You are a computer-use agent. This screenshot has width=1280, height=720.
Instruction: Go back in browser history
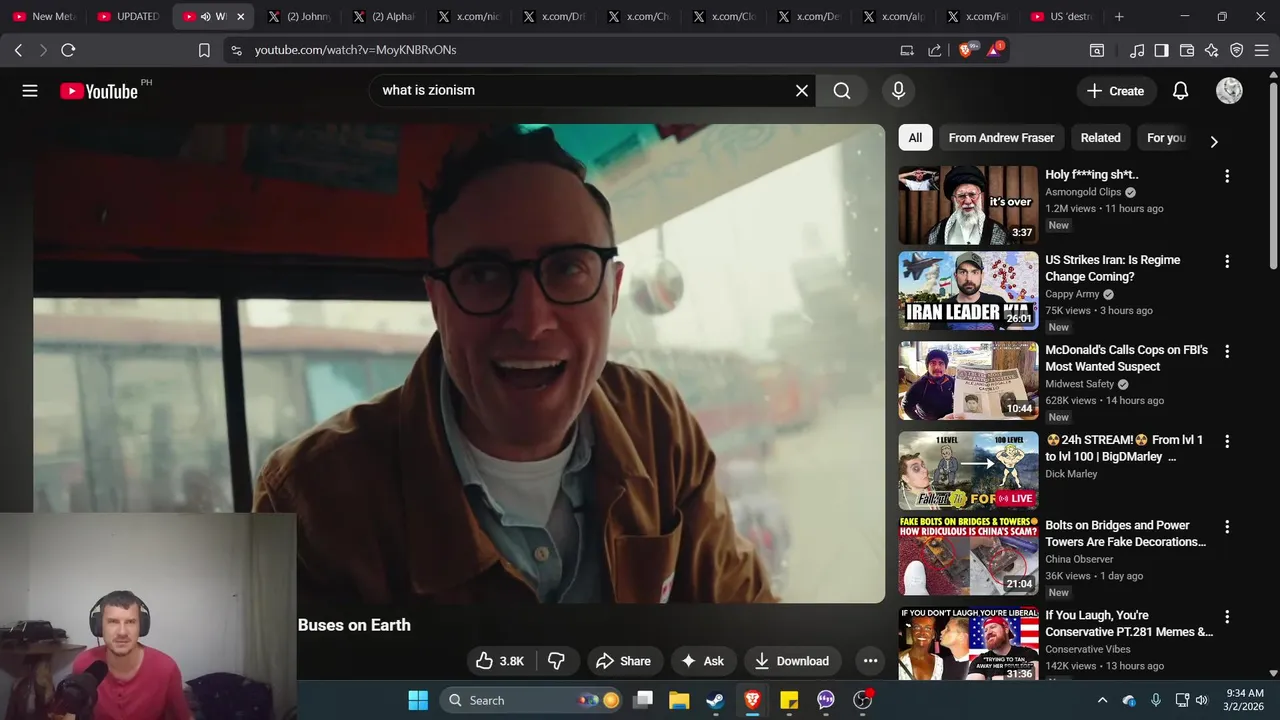point(18,50)
